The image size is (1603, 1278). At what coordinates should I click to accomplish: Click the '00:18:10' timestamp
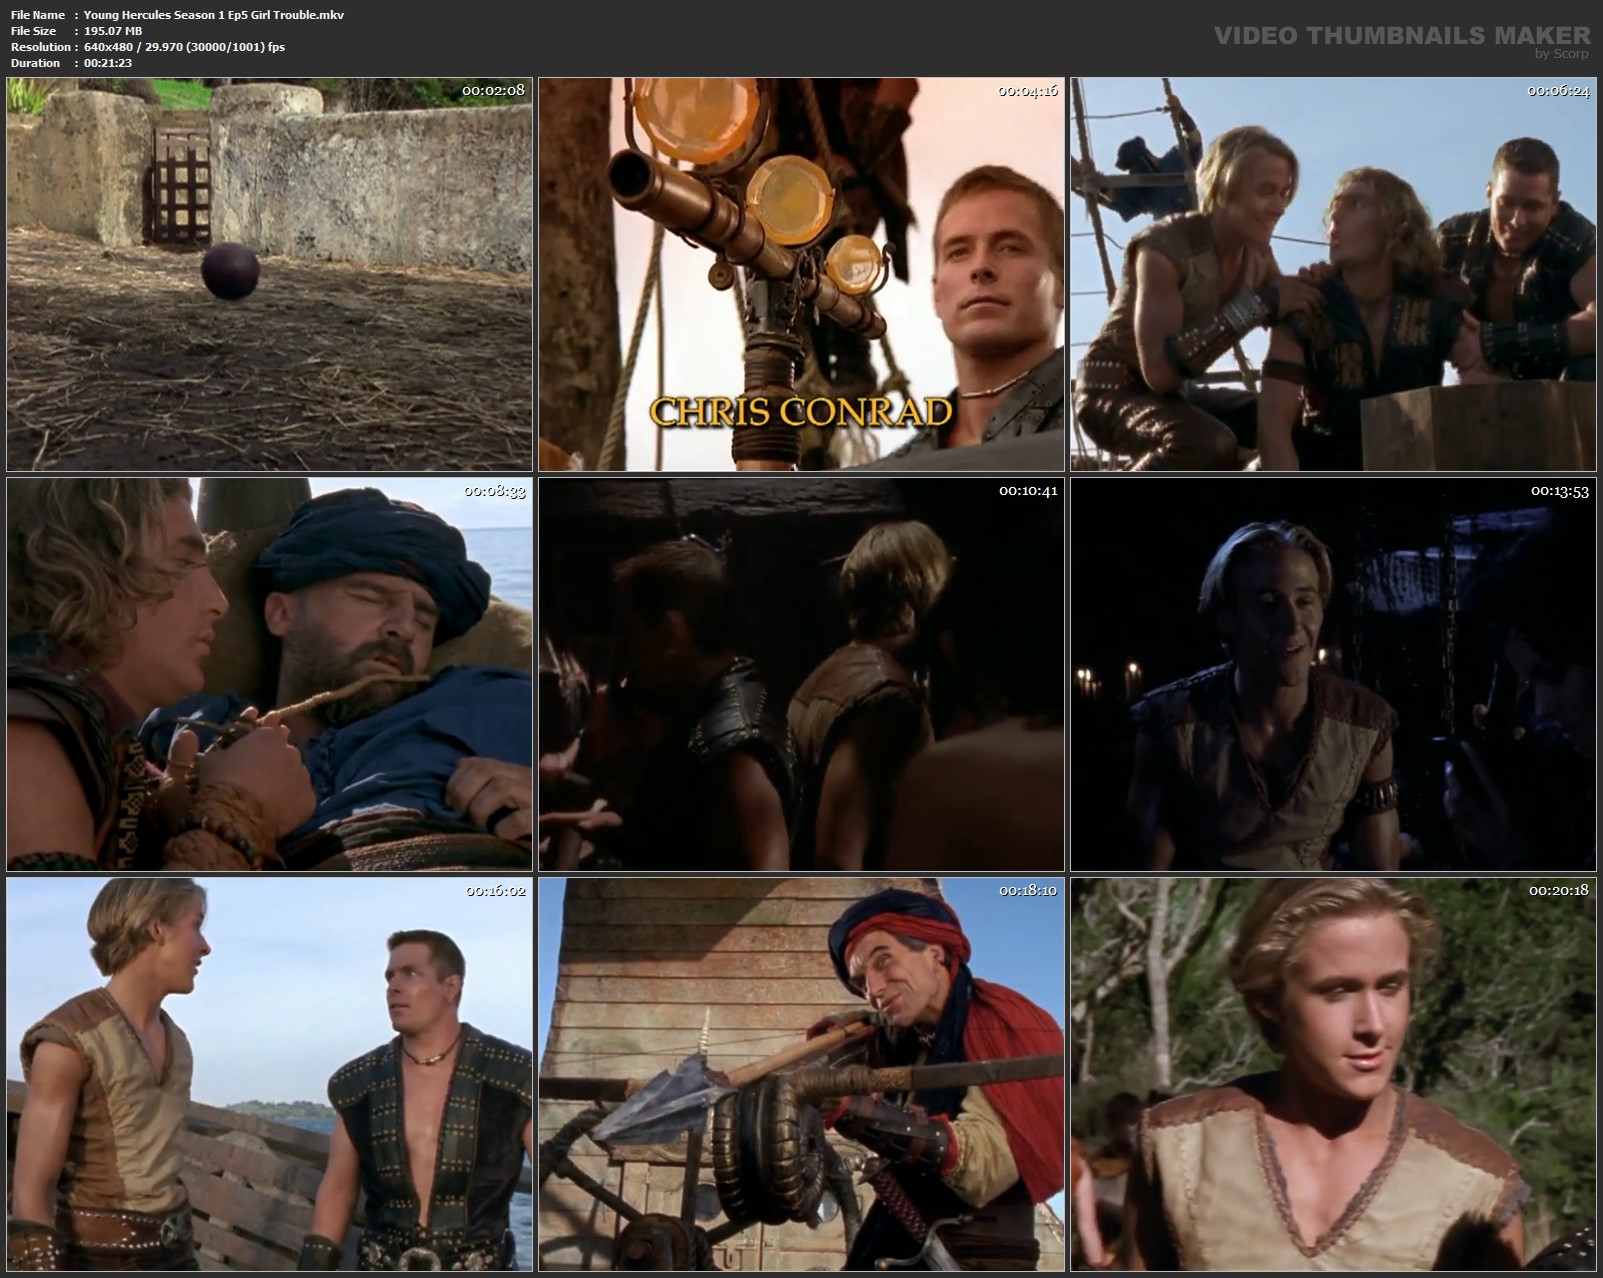coord(1027,891)
